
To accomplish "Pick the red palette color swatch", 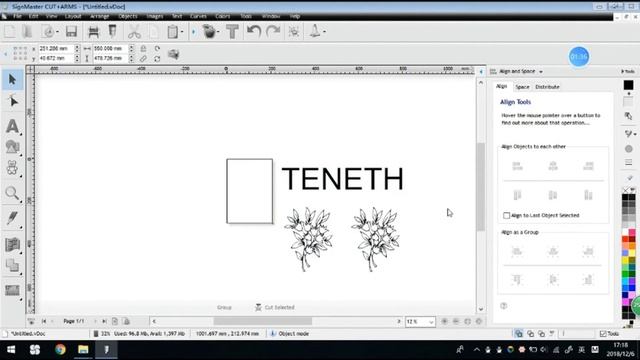I will pyautogui.click(x=625, y=240).
